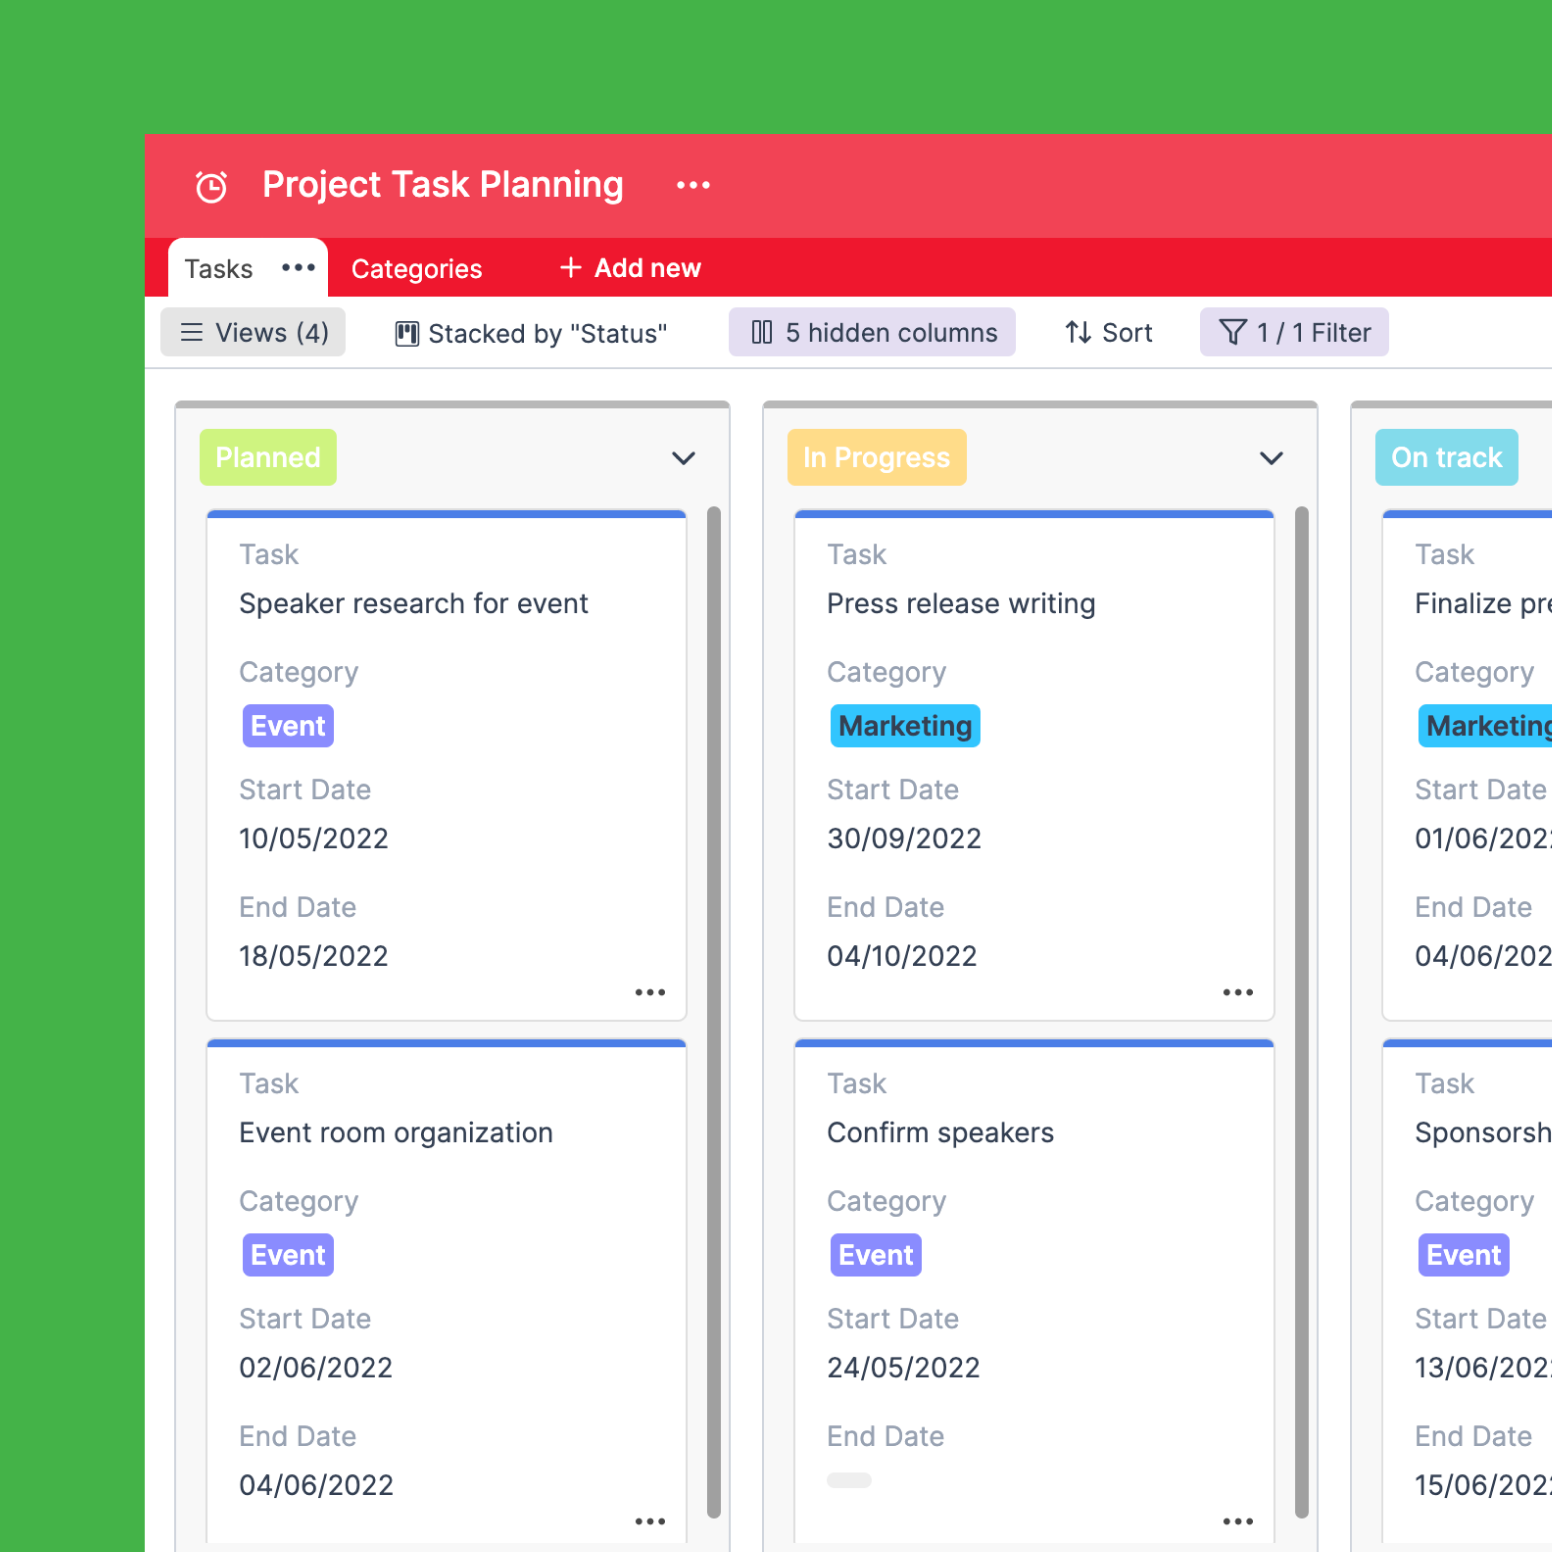
Task: Click the alarm clock app icon
Action: [210, 185]
